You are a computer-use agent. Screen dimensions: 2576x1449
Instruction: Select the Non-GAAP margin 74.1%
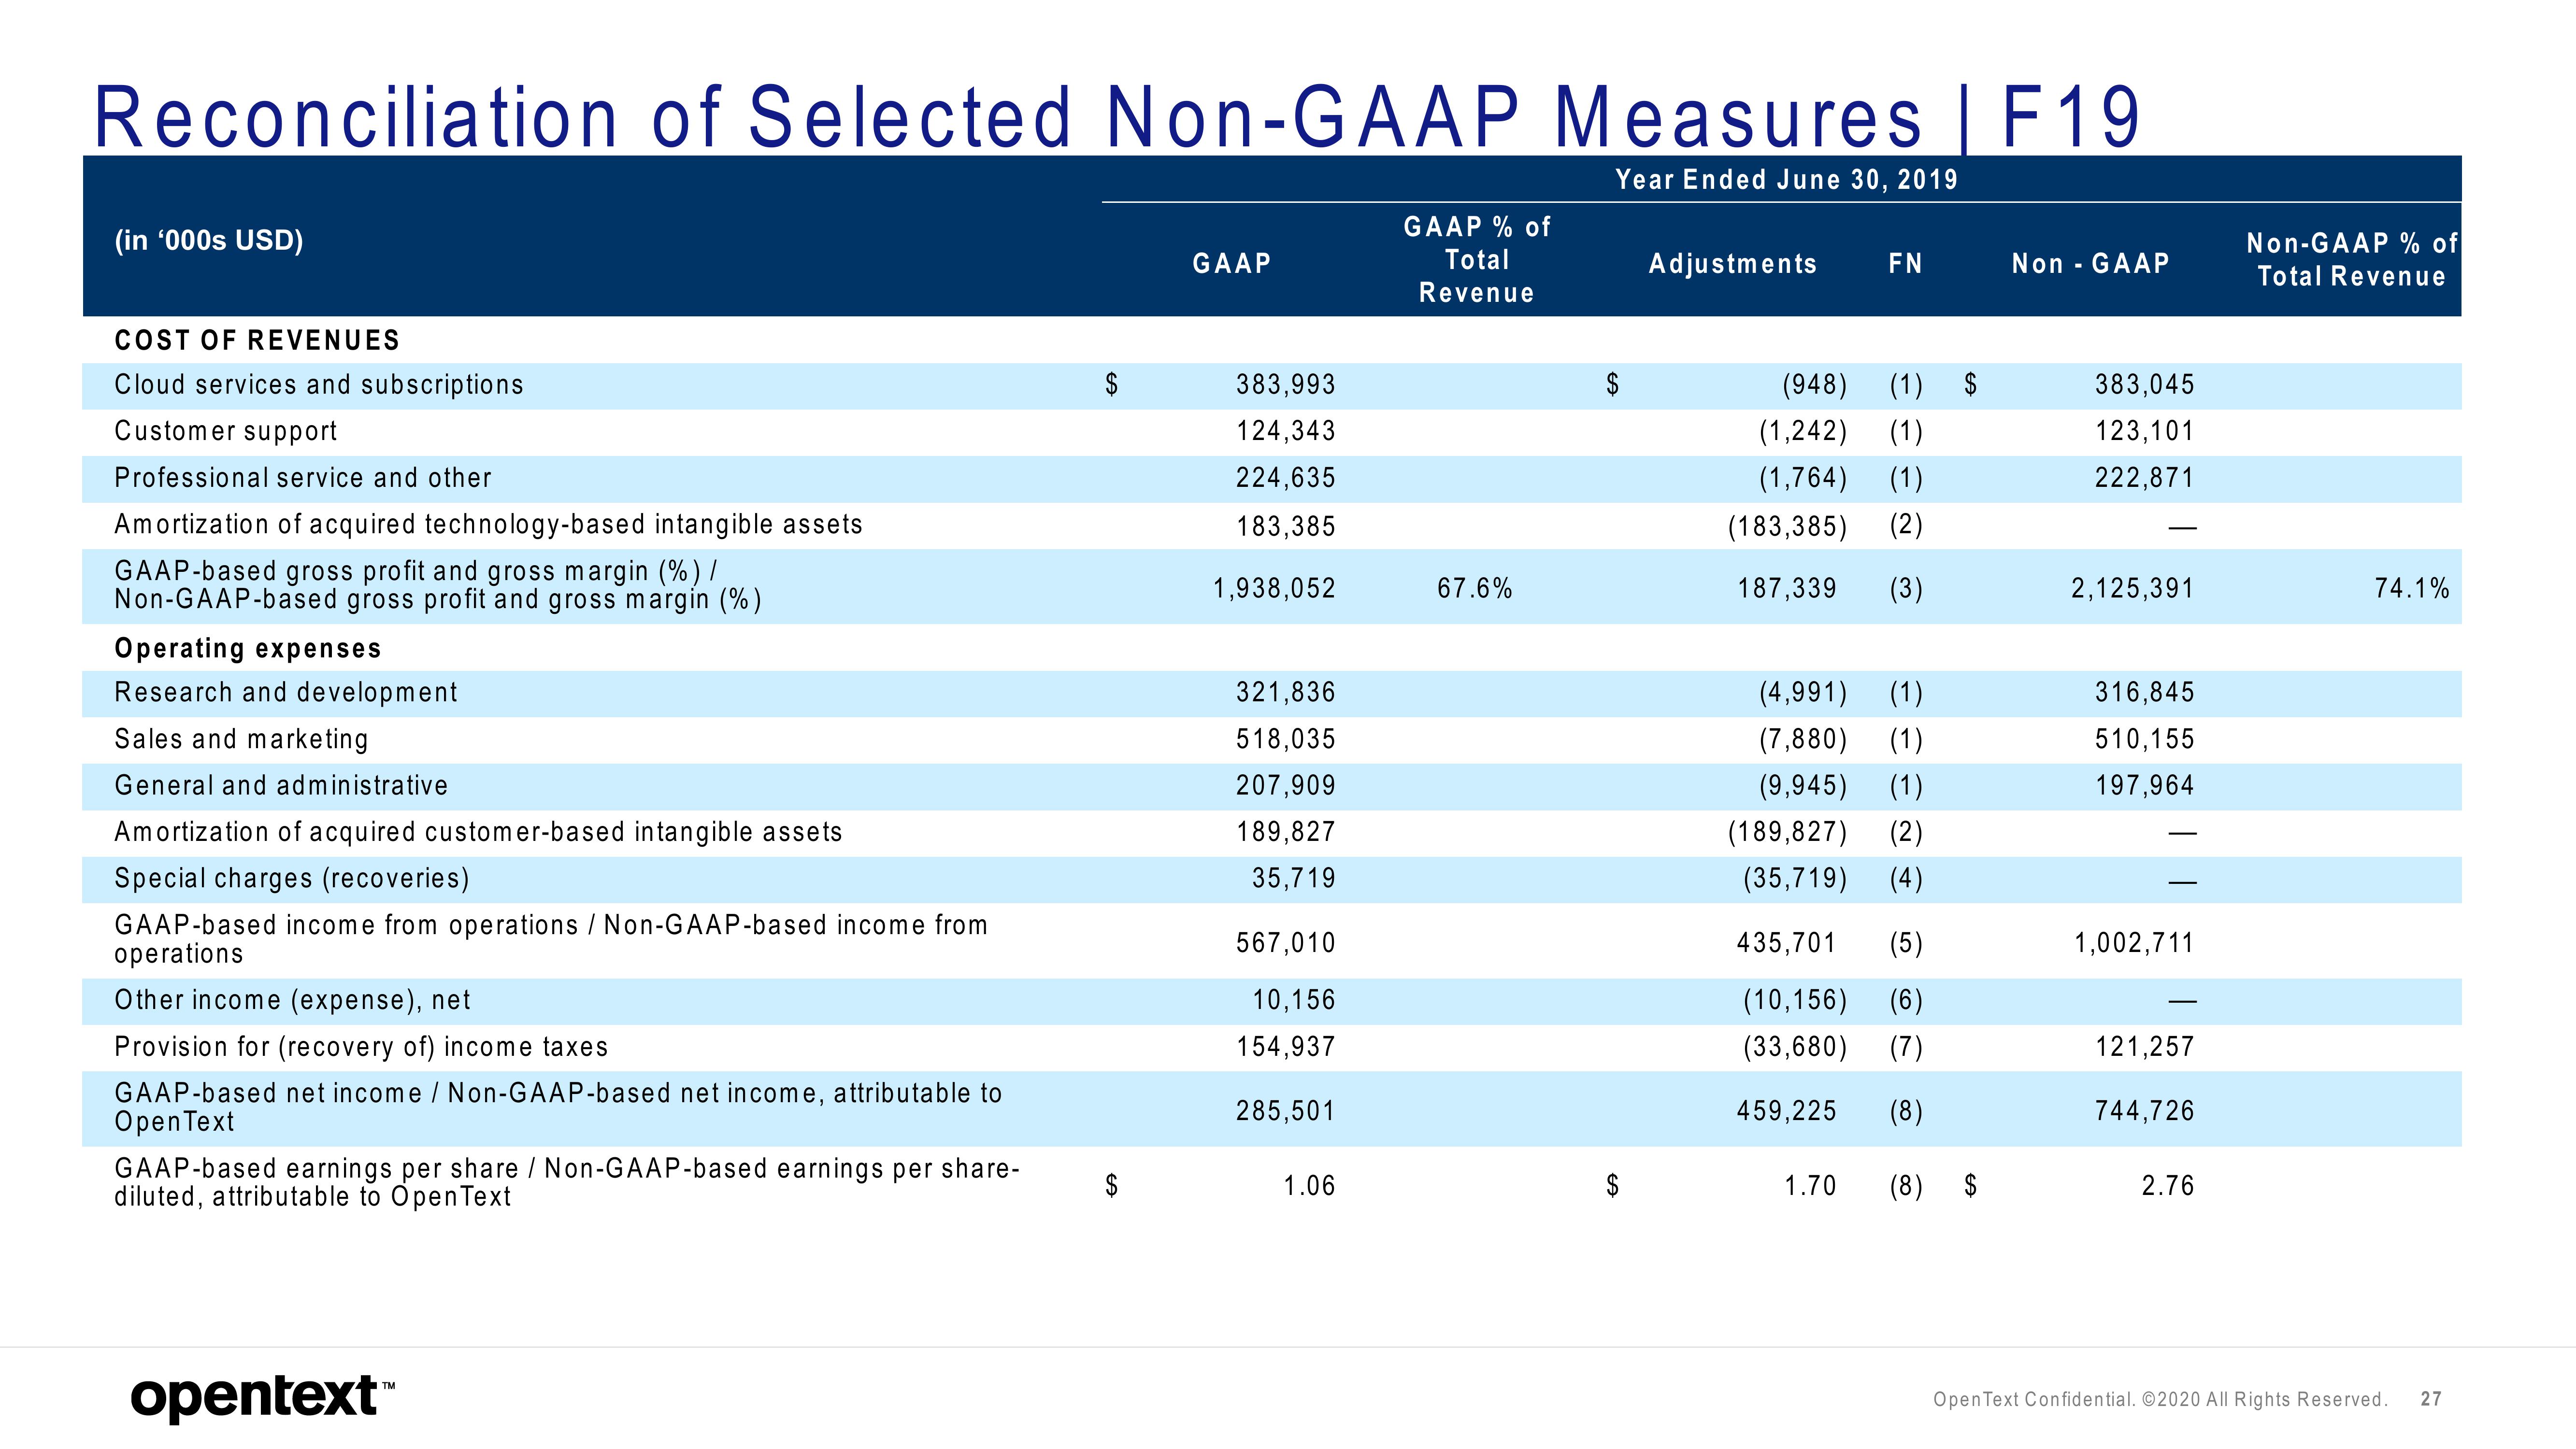pos(2412,588)
